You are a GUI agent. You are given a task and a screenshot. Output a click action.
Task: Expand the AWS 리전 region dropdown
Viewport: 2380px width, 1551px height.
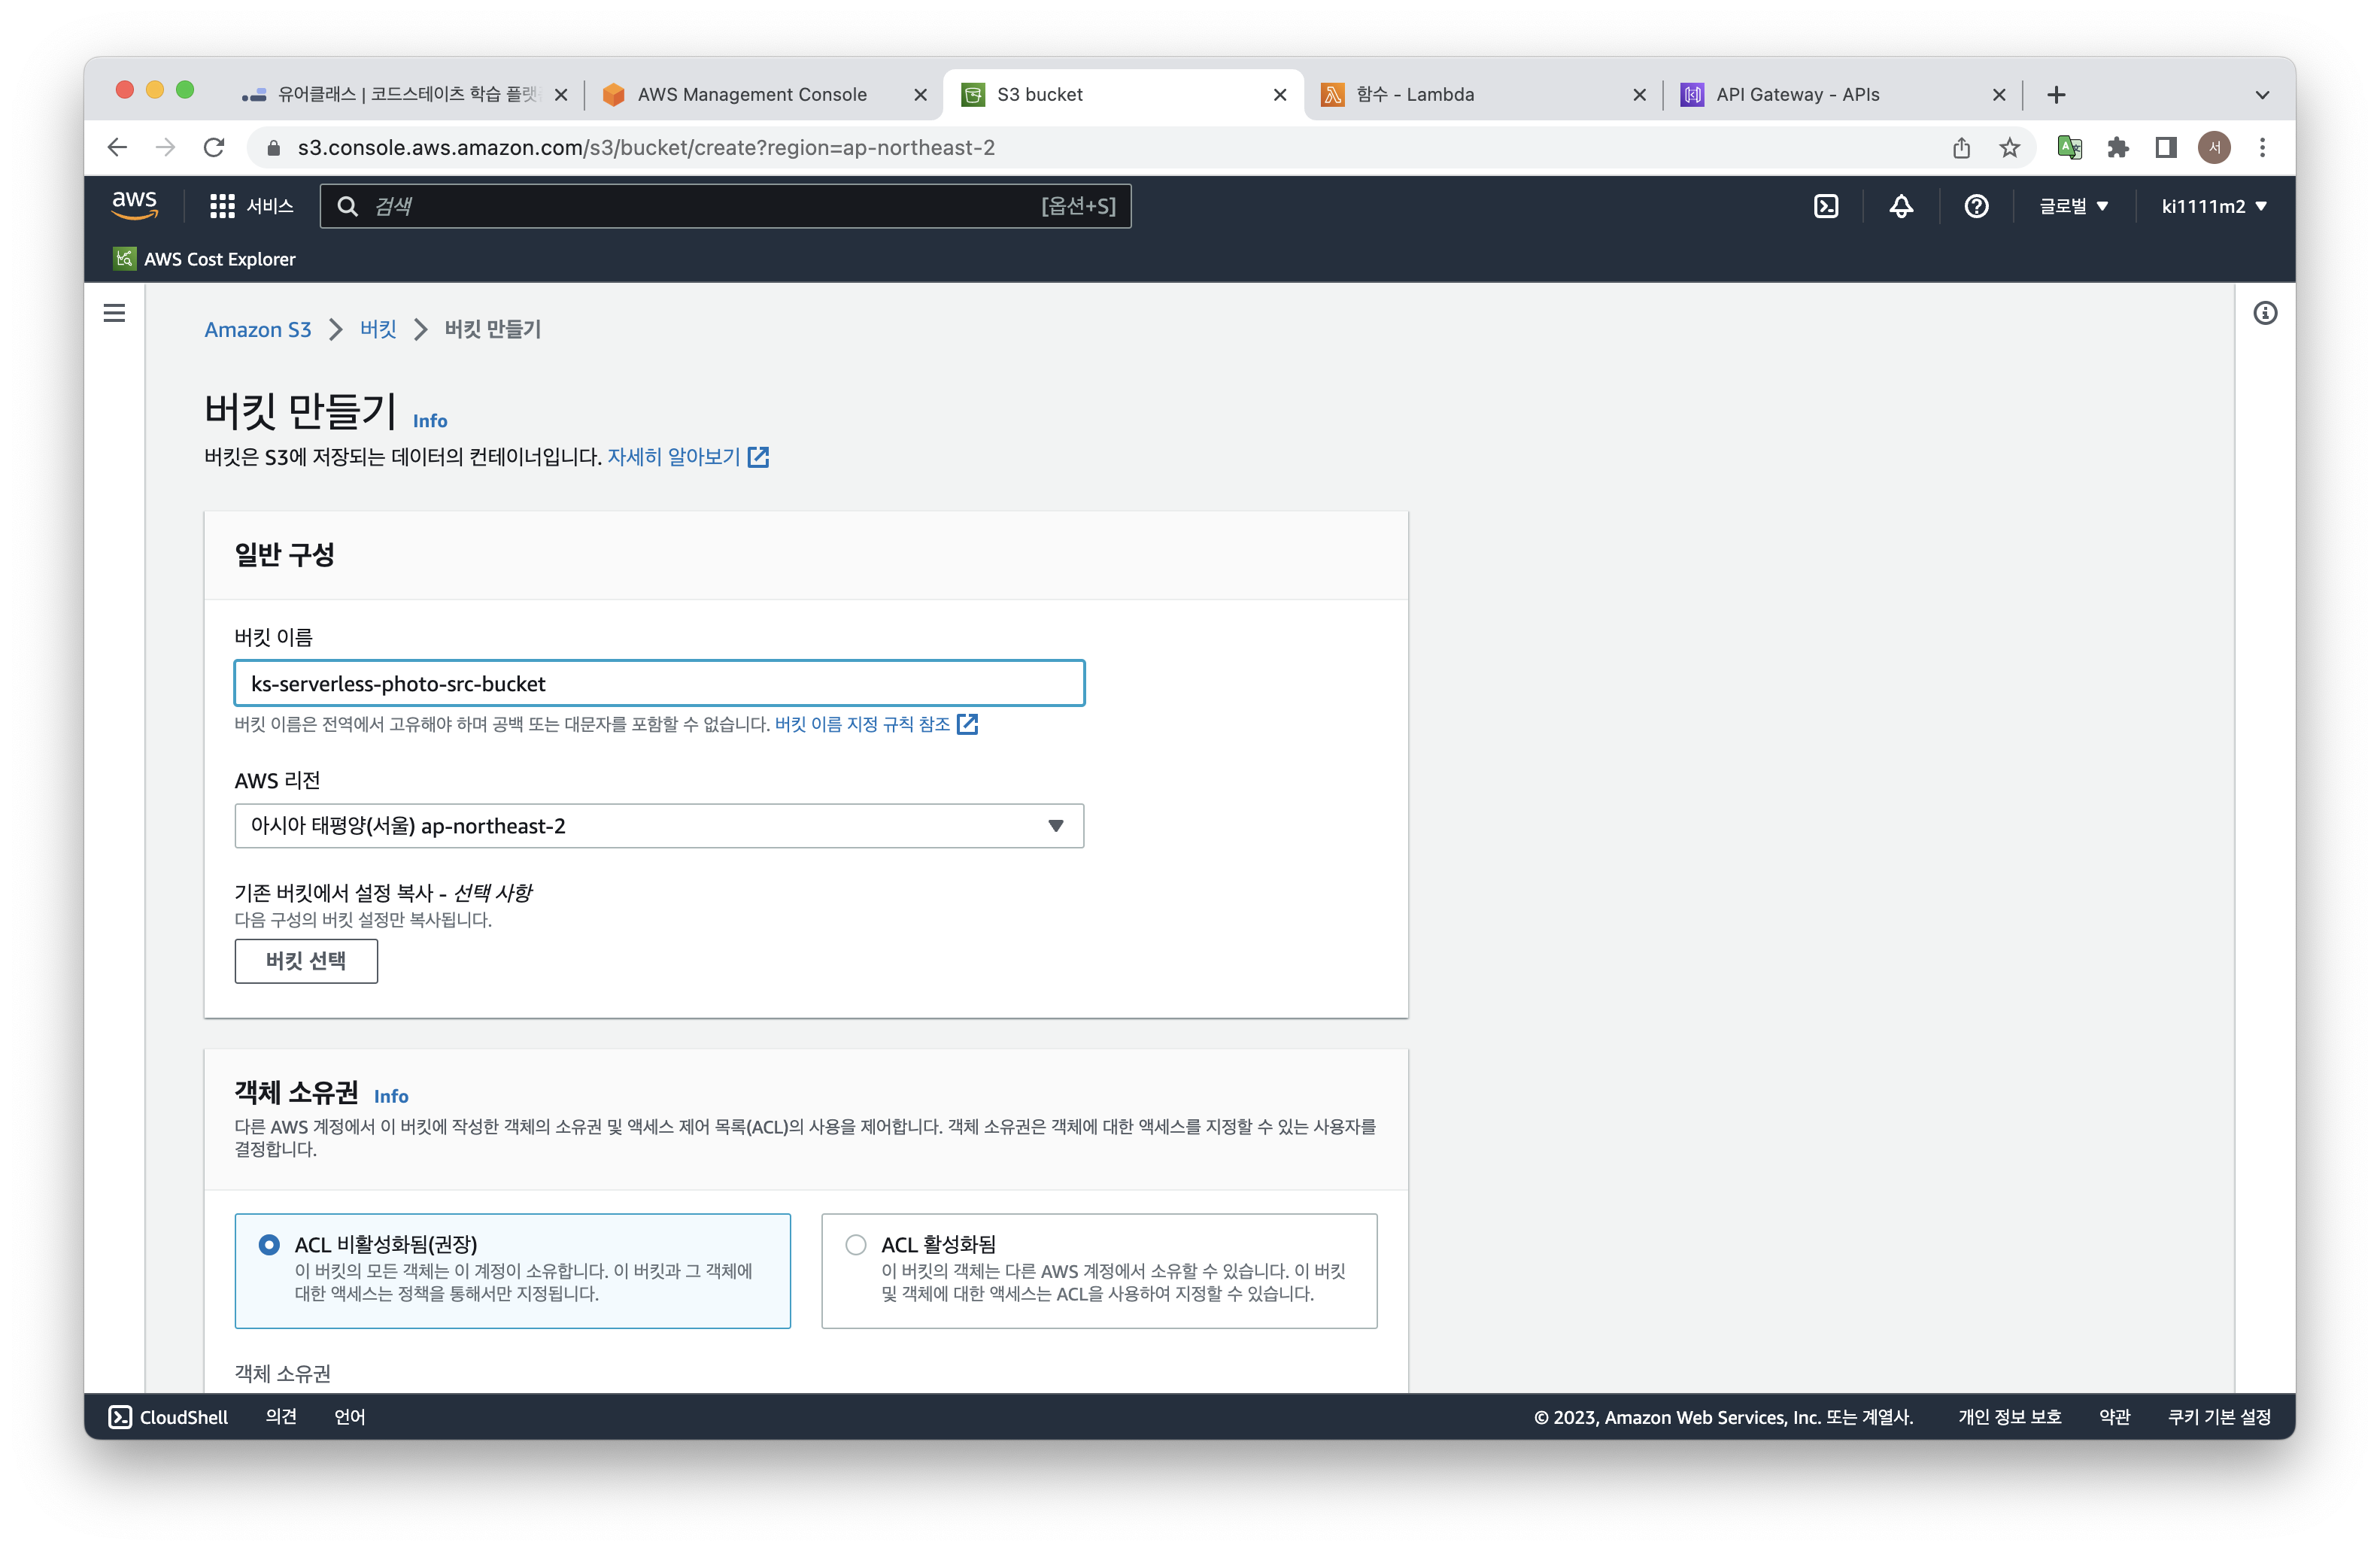tap(659, 826)
